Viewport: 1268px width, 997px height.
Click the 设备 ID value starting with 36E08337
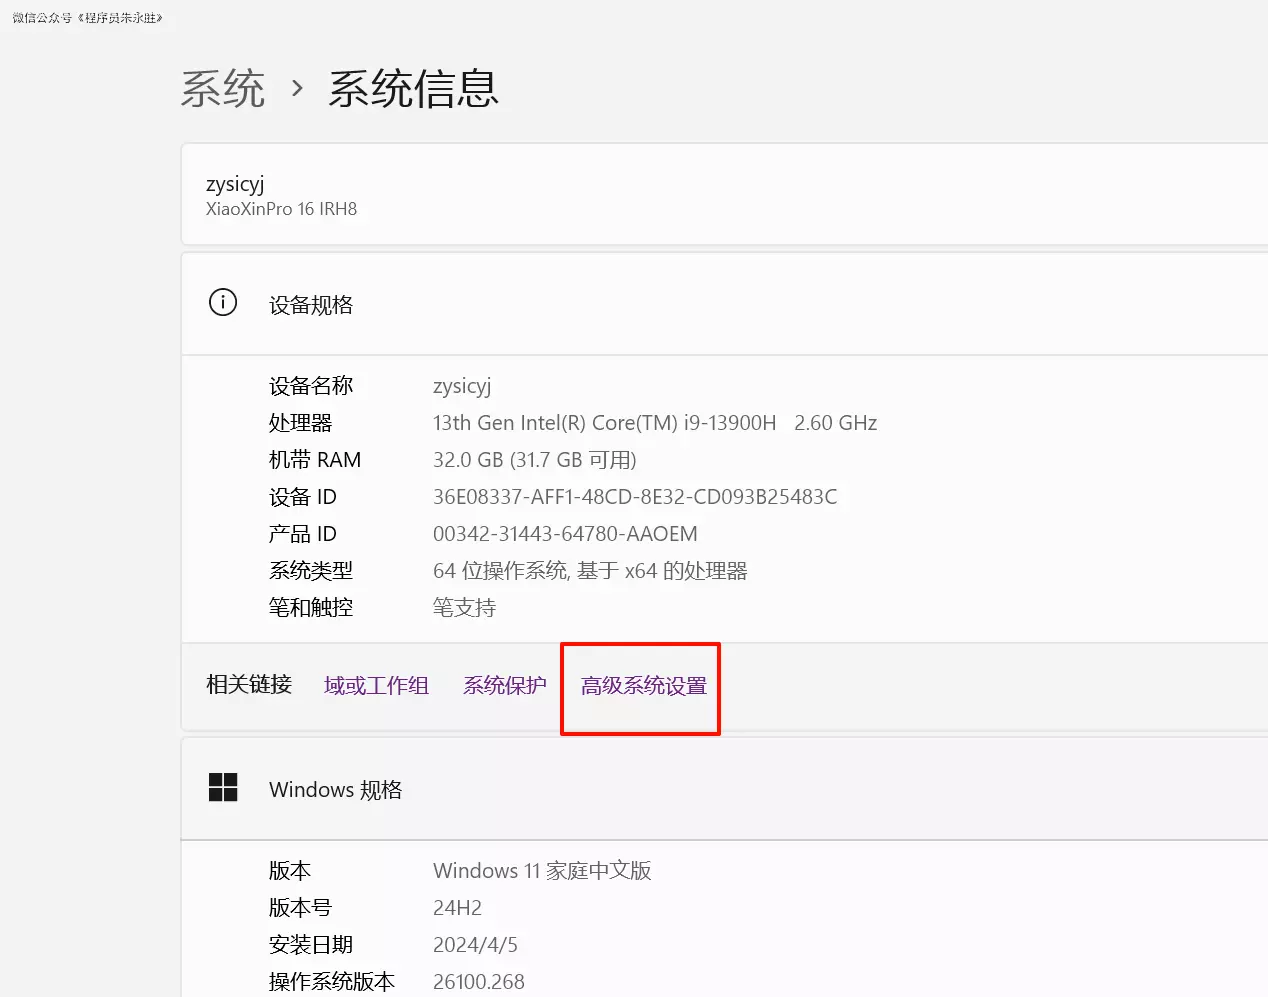tap(634, 497)
